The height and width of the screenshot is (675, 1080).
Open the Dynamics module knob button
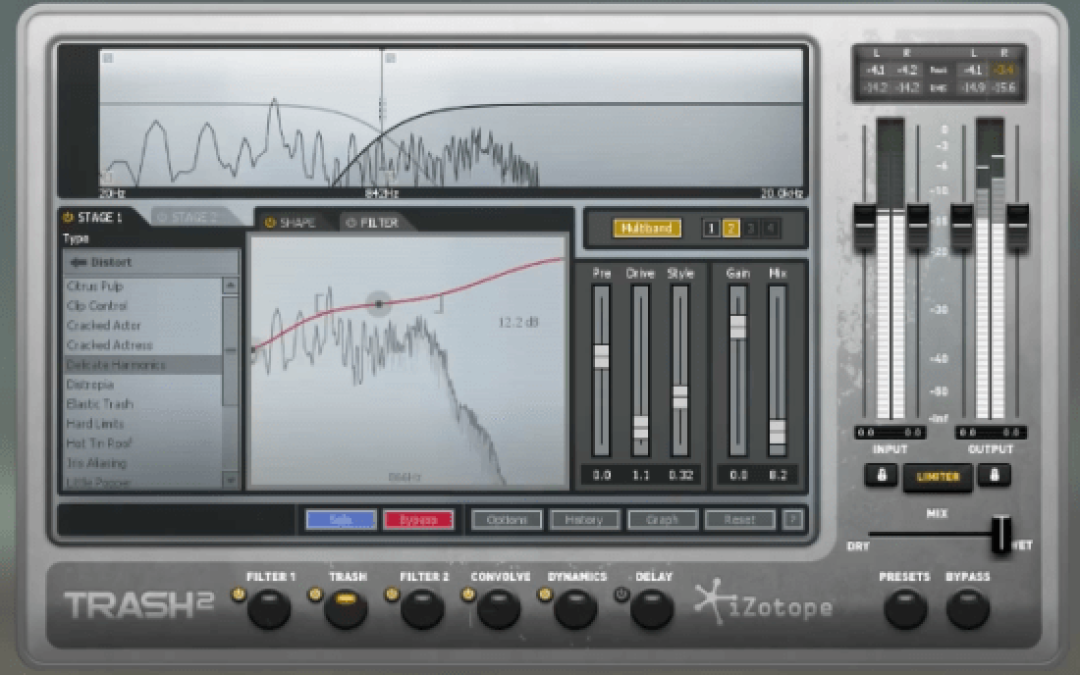coord(575,610)
